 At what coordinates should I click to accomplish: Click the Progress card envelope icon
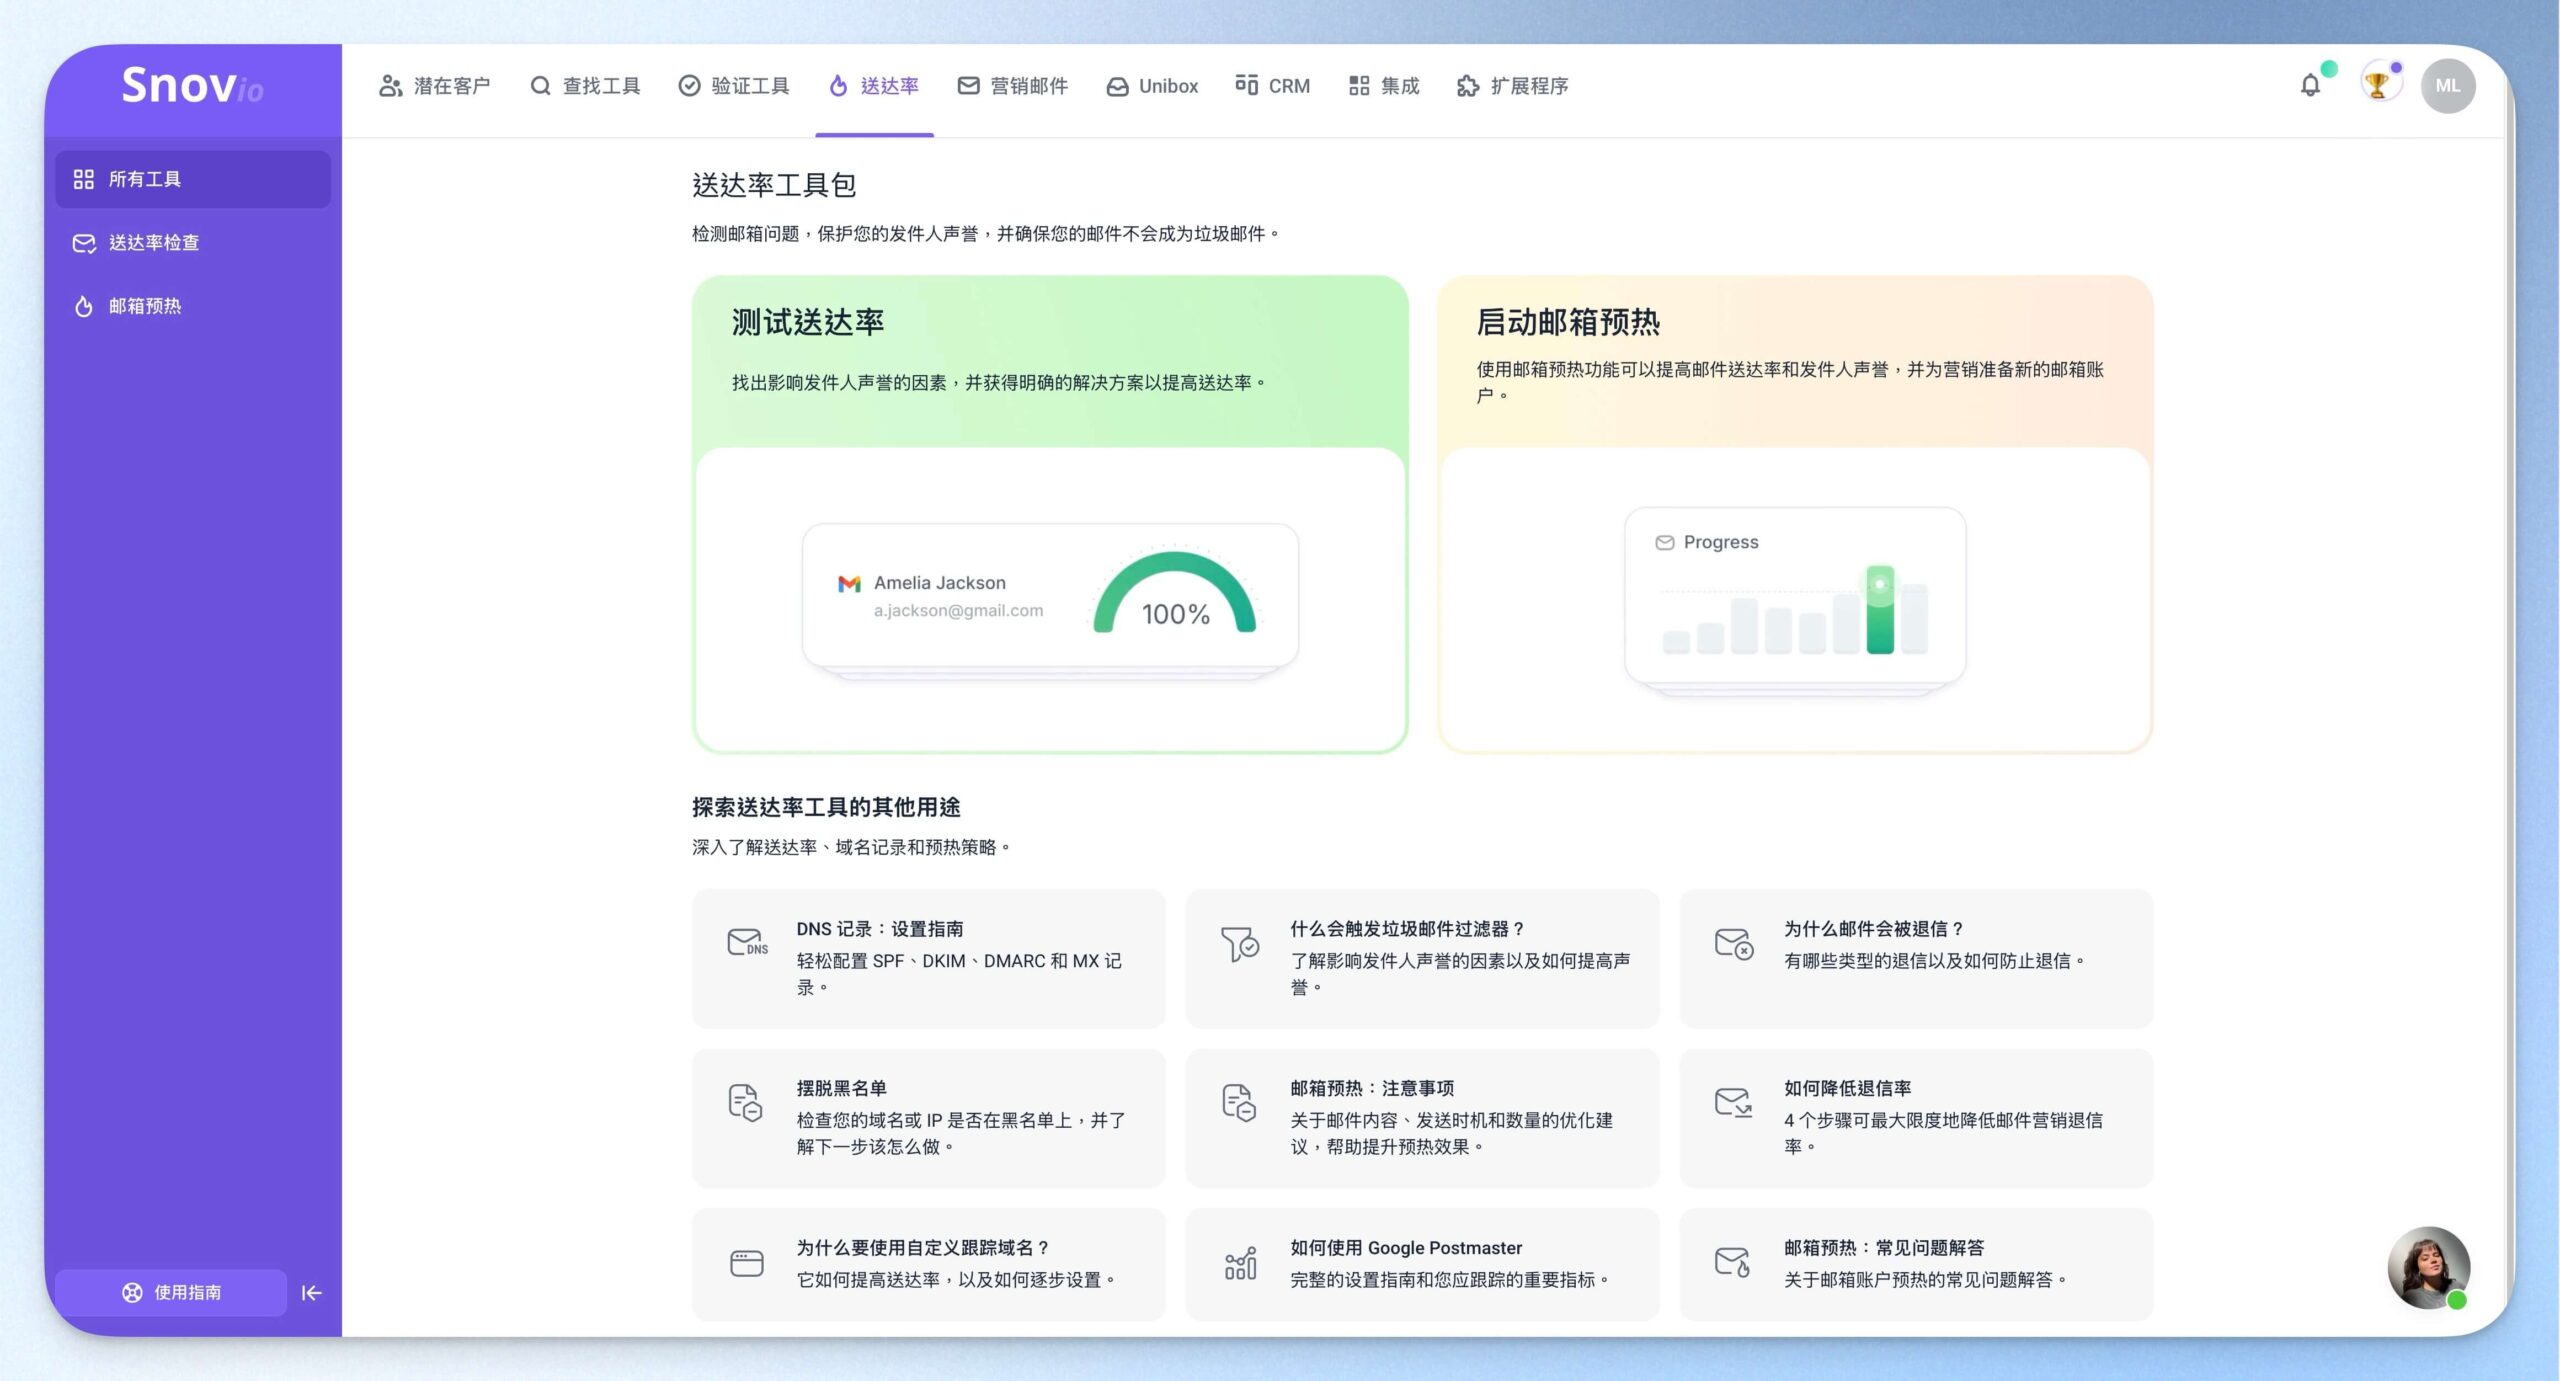(x=1664, y=542)
